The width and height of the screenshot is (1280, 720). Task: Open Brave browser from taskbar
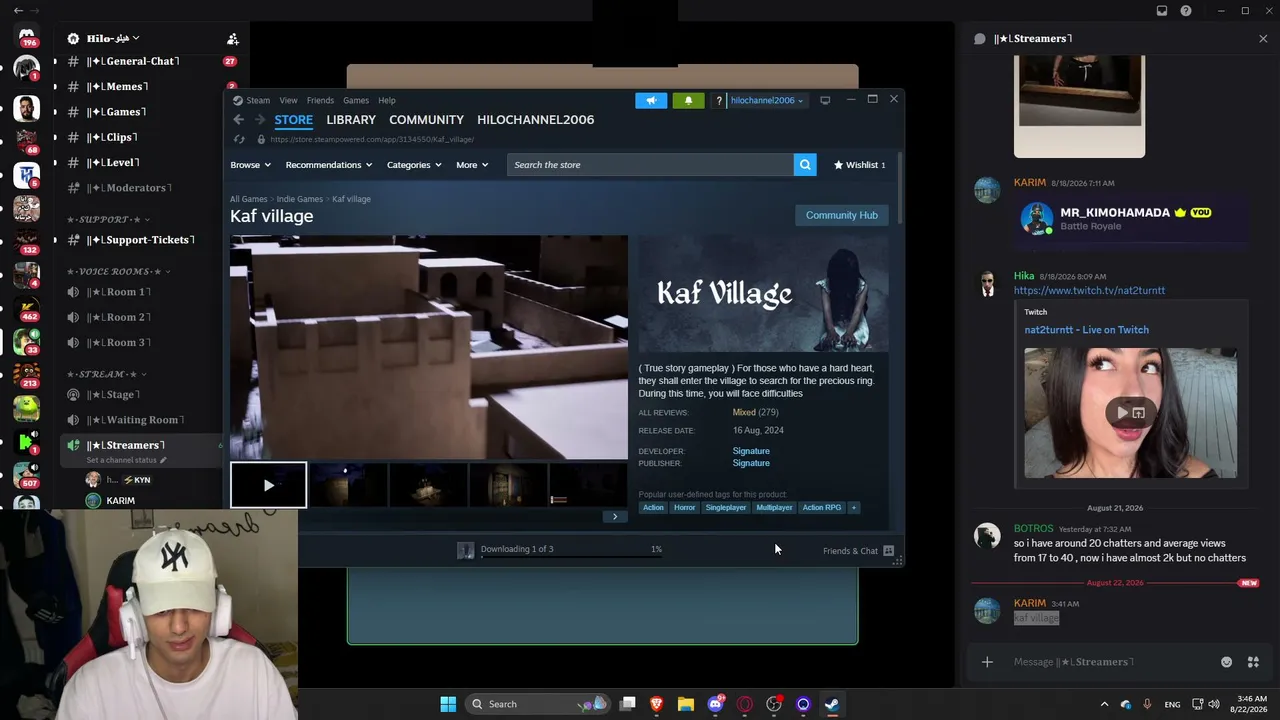coord(657,704)
